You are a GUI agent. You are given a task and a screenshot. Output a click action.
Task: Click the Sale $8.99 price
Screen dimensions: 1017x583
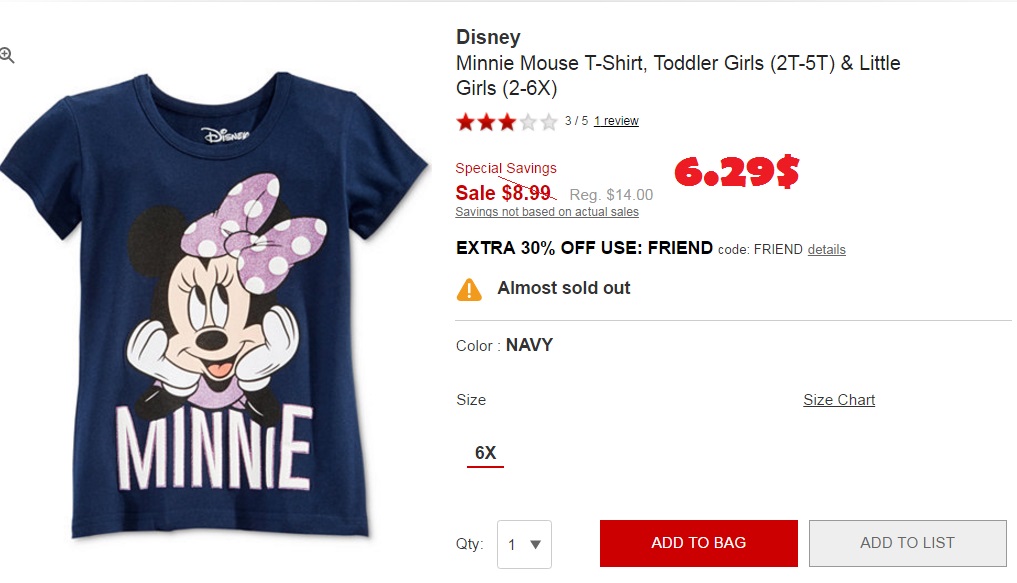[x=503, y=193]
